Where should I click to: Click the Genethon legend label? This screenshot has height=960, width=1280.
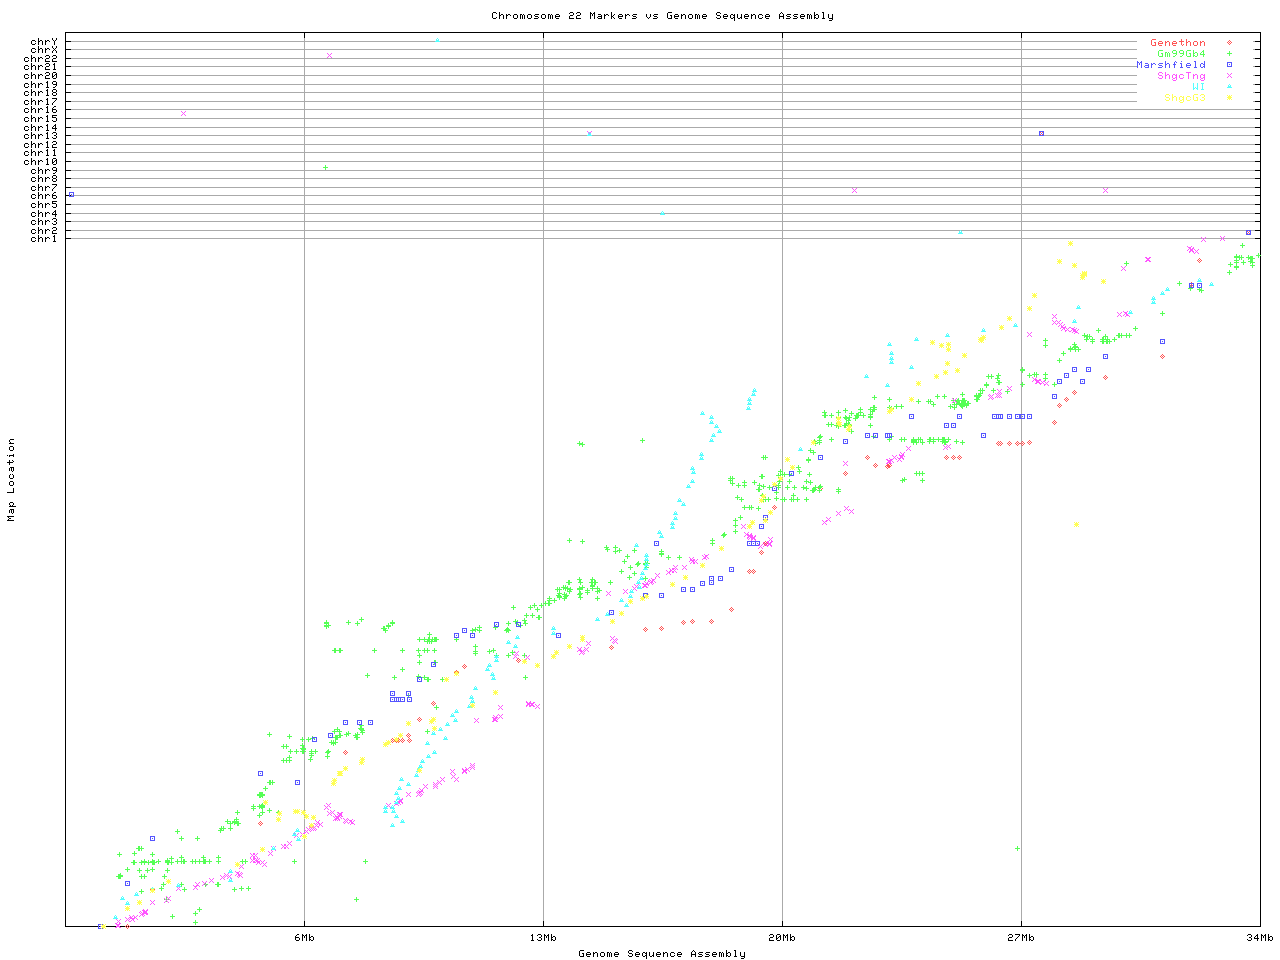tap(1177, 43)
